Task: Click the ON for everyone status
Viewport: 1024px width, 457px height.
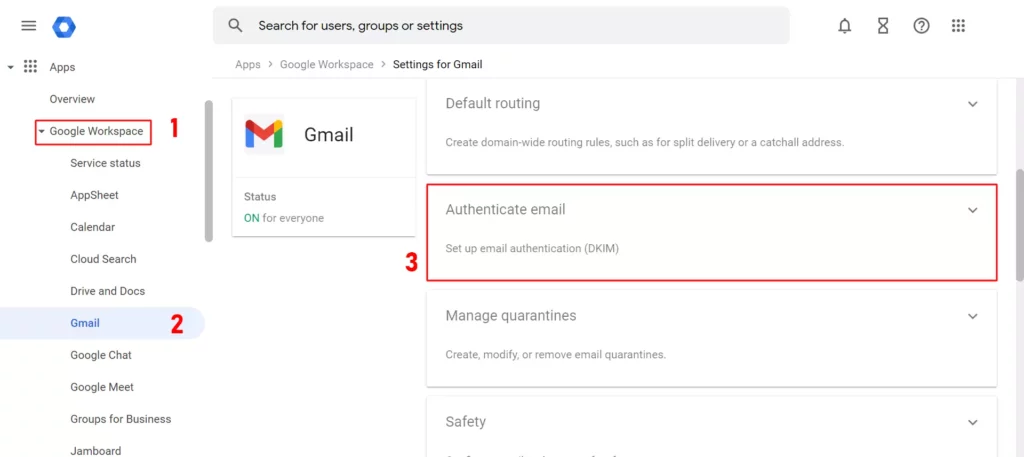Action: (x=284, y=218)
